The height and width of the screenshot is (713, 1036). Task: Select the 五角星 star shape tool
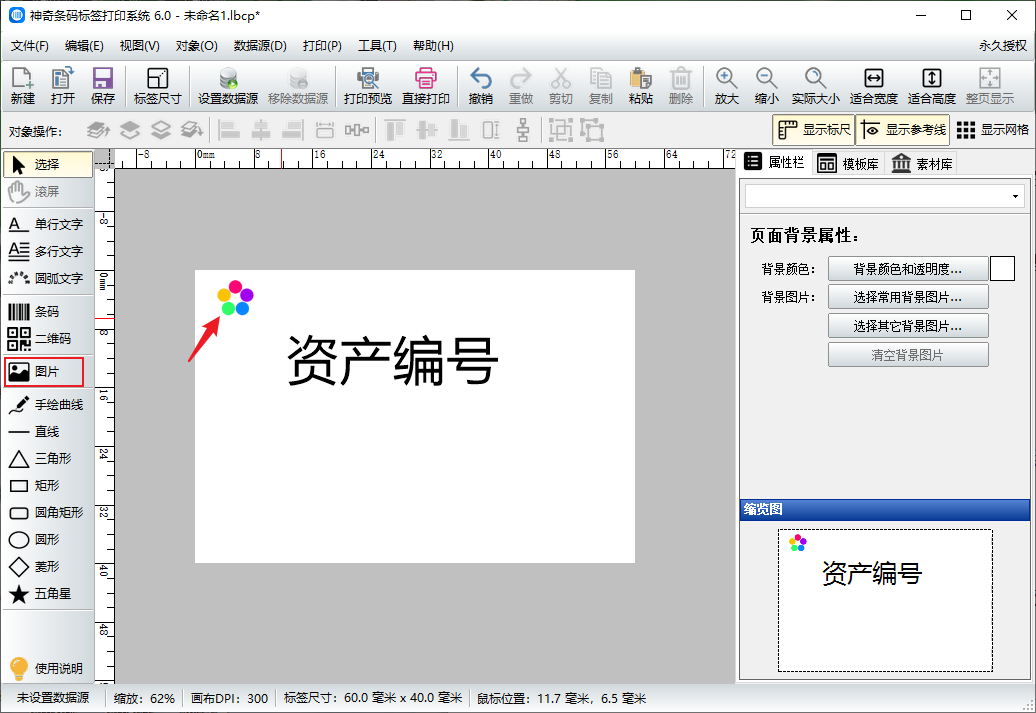[46, 594]
